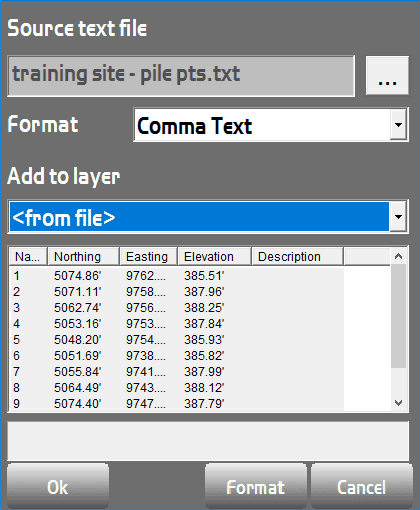Cancel the import dialog
The height and width of the screenshot is (510, 420).
(x=362, y=486)
